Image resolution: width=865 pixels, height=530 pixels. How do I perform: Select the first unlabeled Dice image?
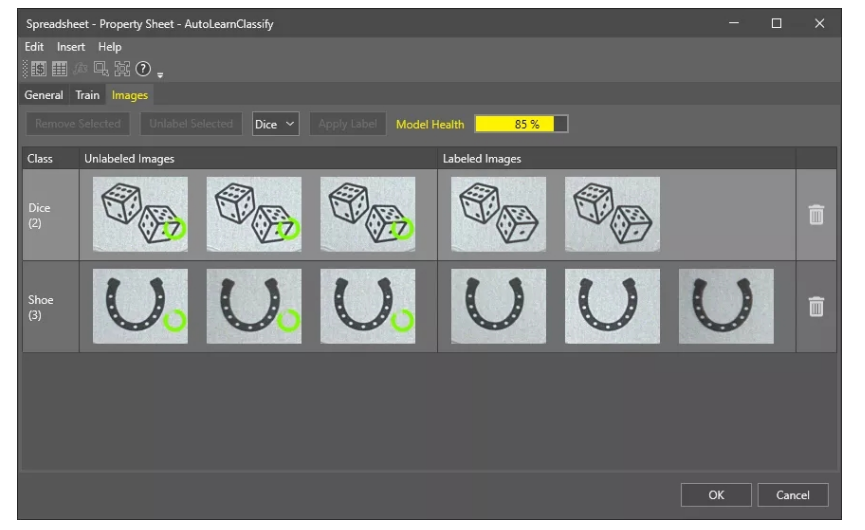tap(140, 214)
